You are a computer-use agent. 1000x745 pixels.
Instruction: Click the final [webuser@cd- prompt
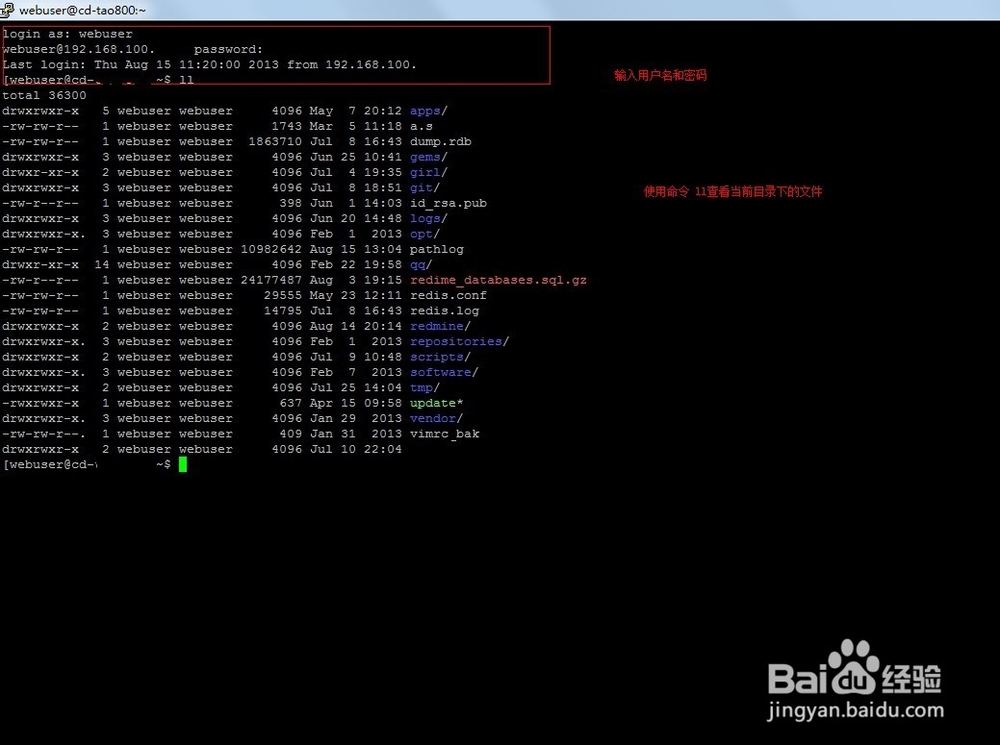click(x=87, y=464)
